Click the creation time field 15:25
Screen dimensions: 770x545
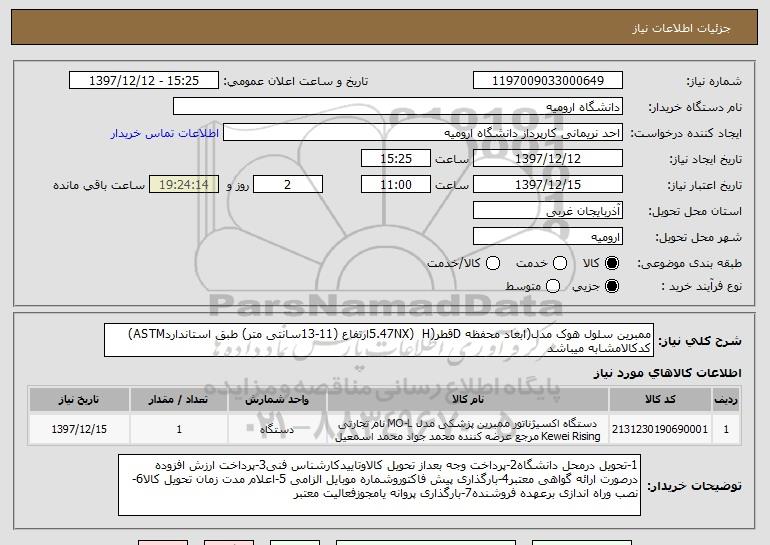click(x=396, y=159)
